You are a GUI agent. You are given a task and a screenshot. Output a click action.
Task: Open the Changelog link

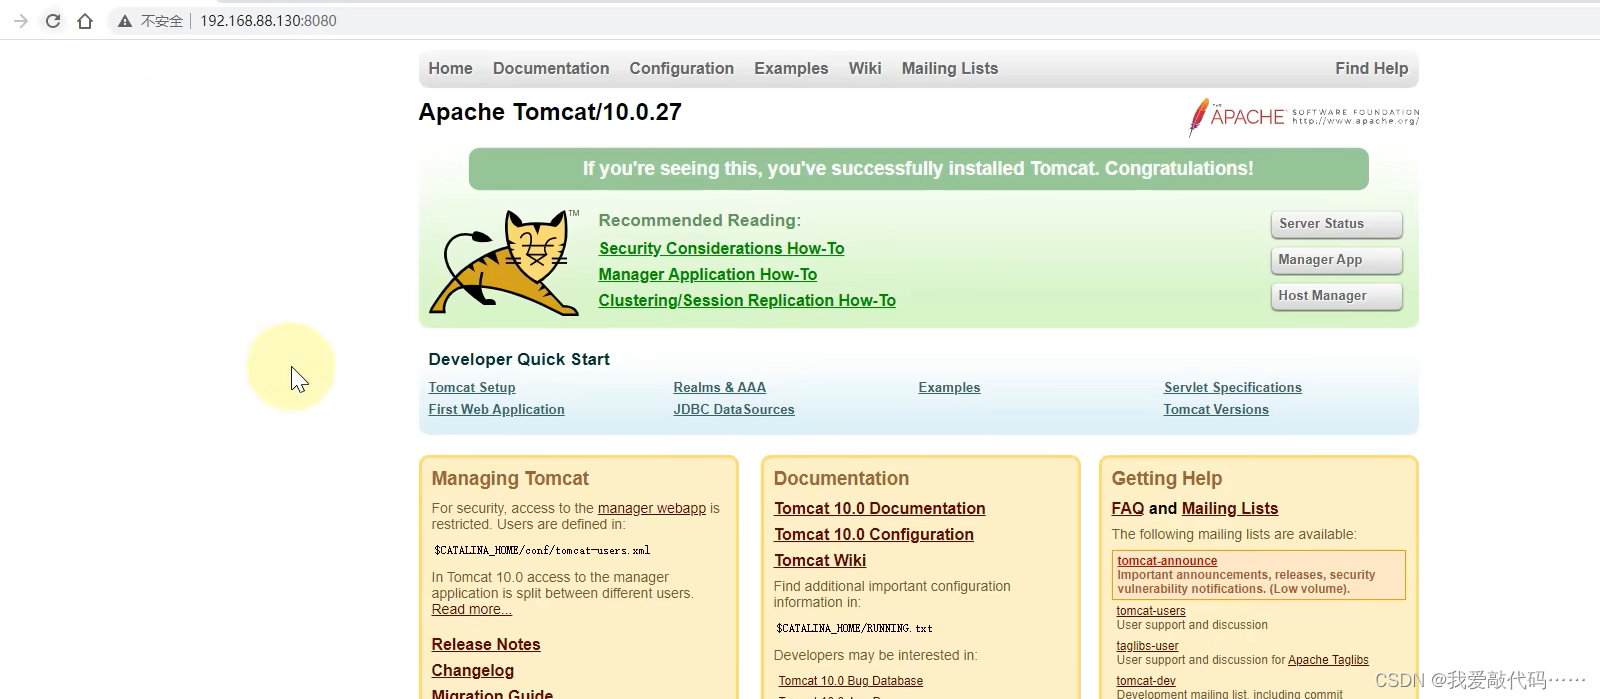(472, 670)
